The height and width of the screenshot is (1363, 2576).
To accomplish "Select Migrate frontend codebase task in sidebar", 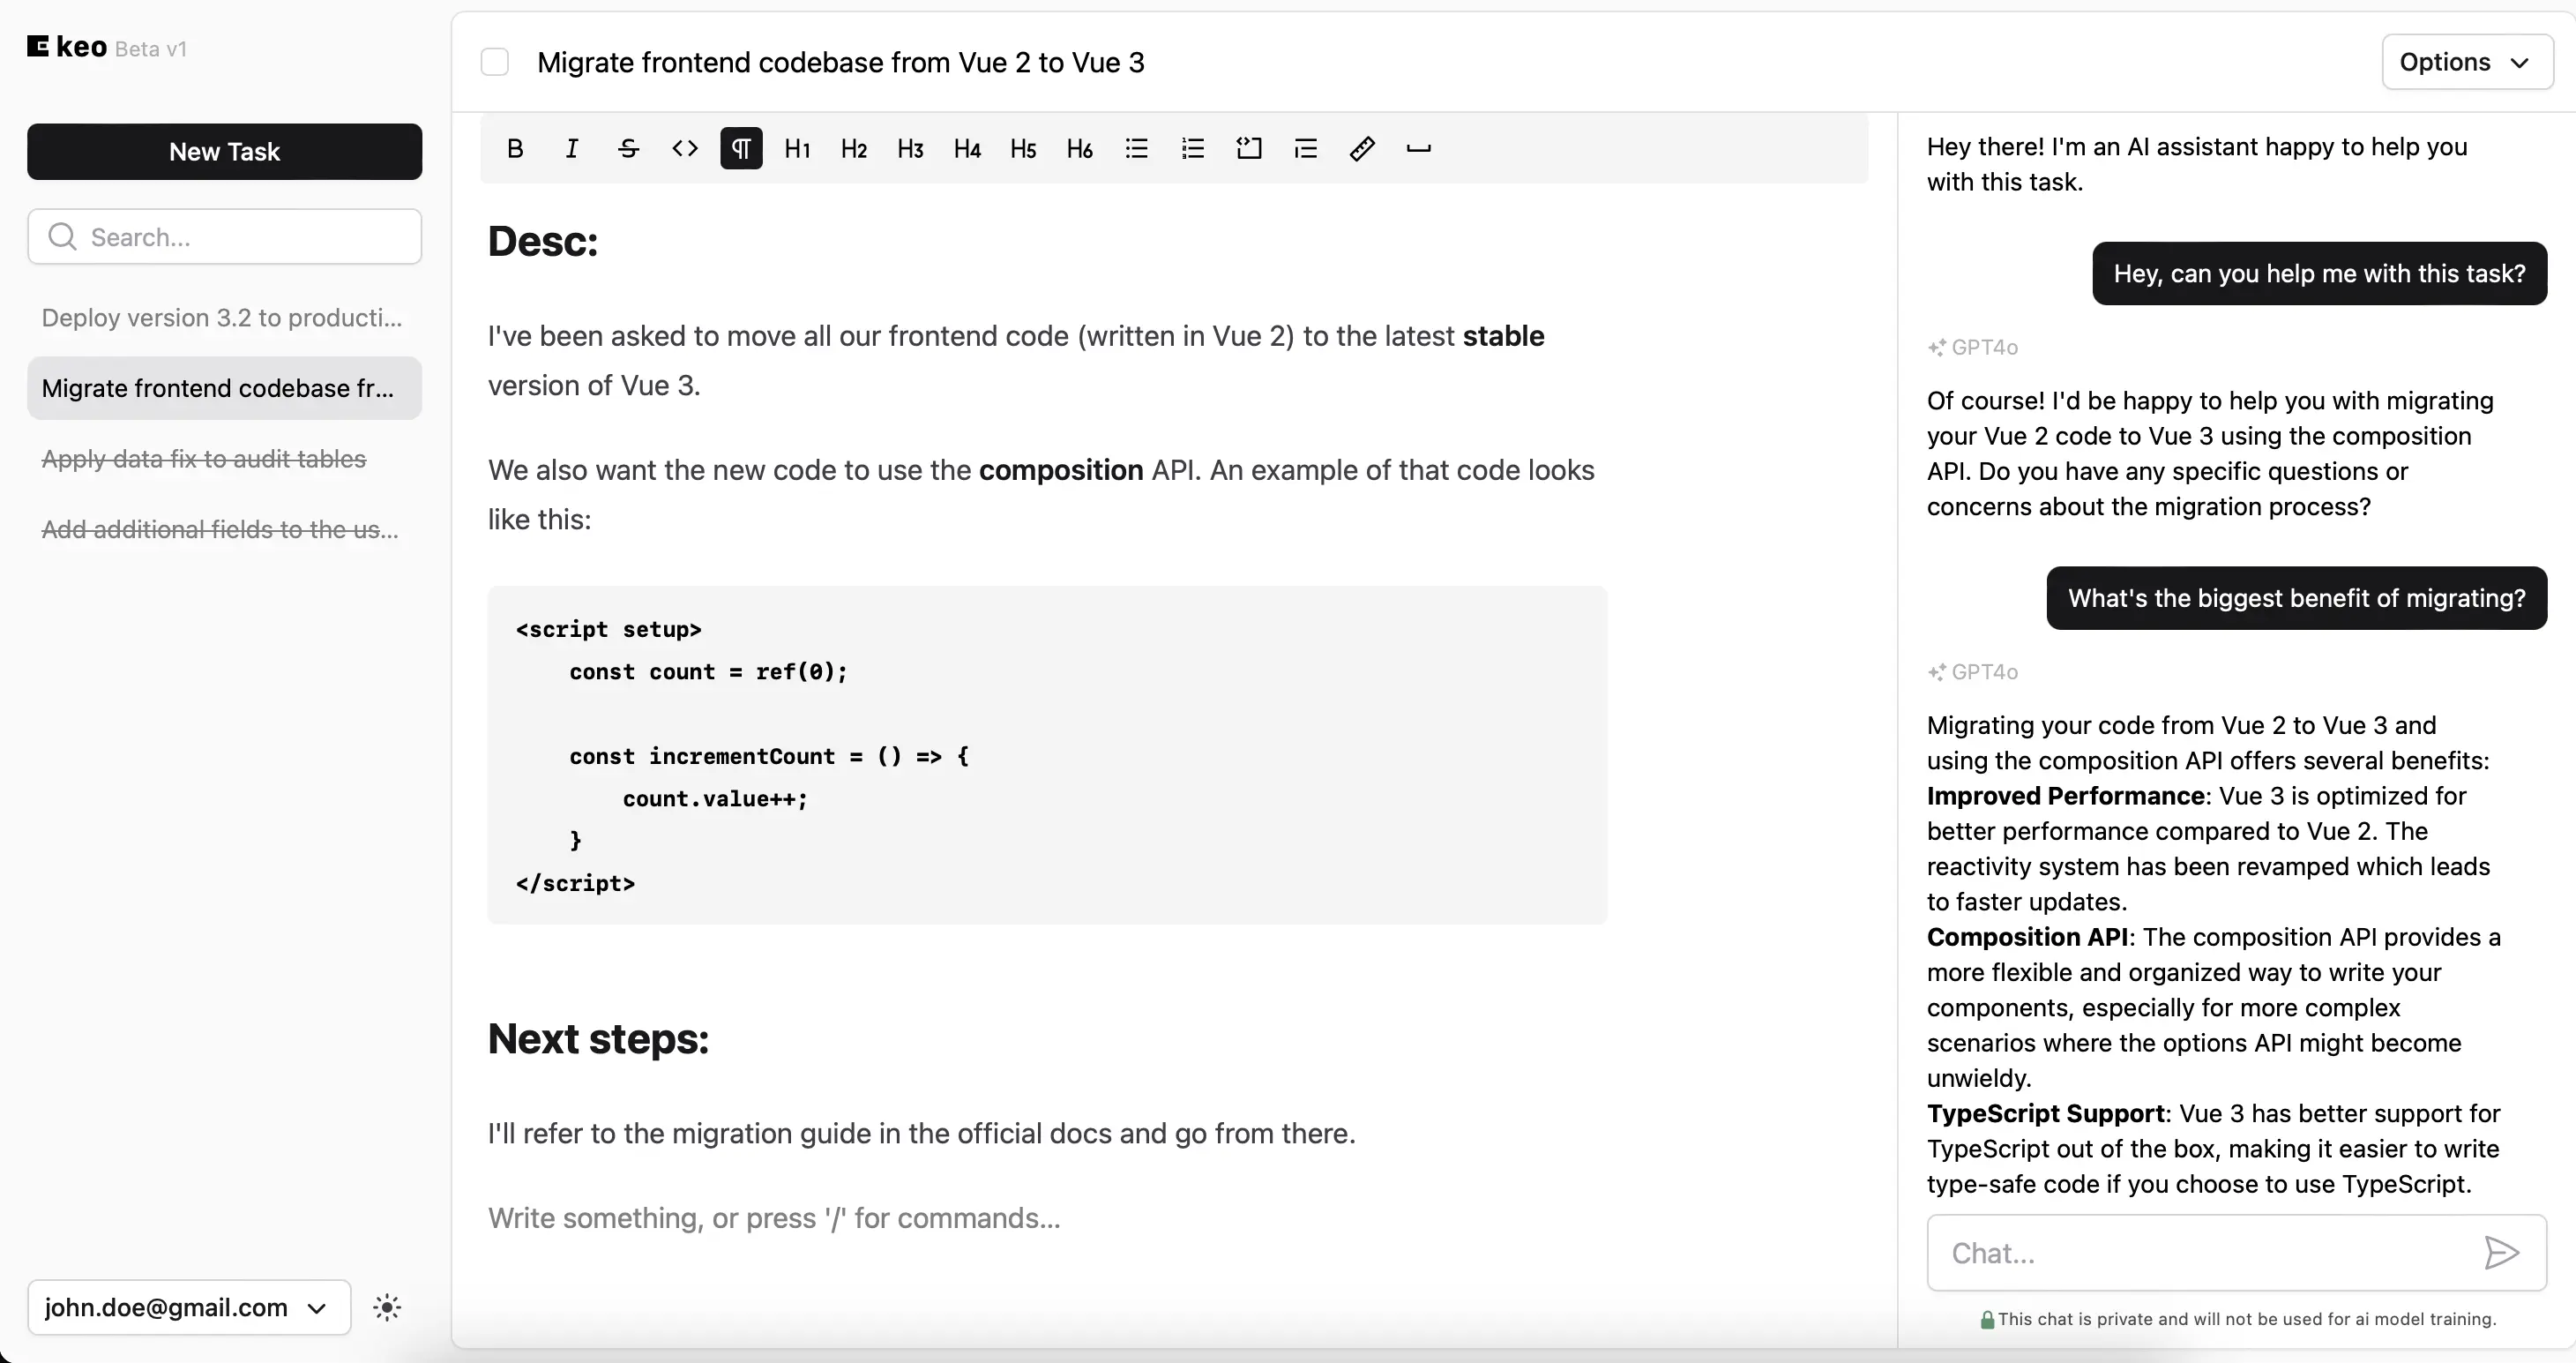I will click(225, 388).
